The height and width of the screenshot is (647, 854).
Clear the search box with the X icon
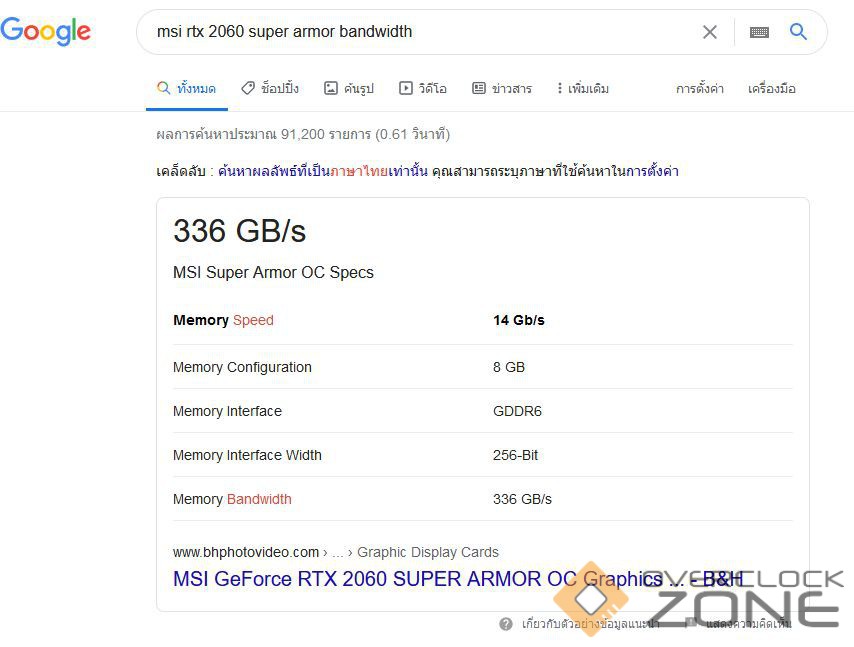point(710,32)
